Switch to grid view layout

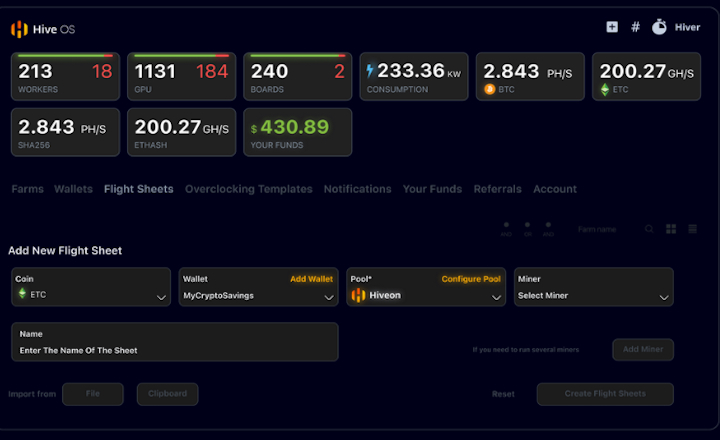[x=671, y=229]
